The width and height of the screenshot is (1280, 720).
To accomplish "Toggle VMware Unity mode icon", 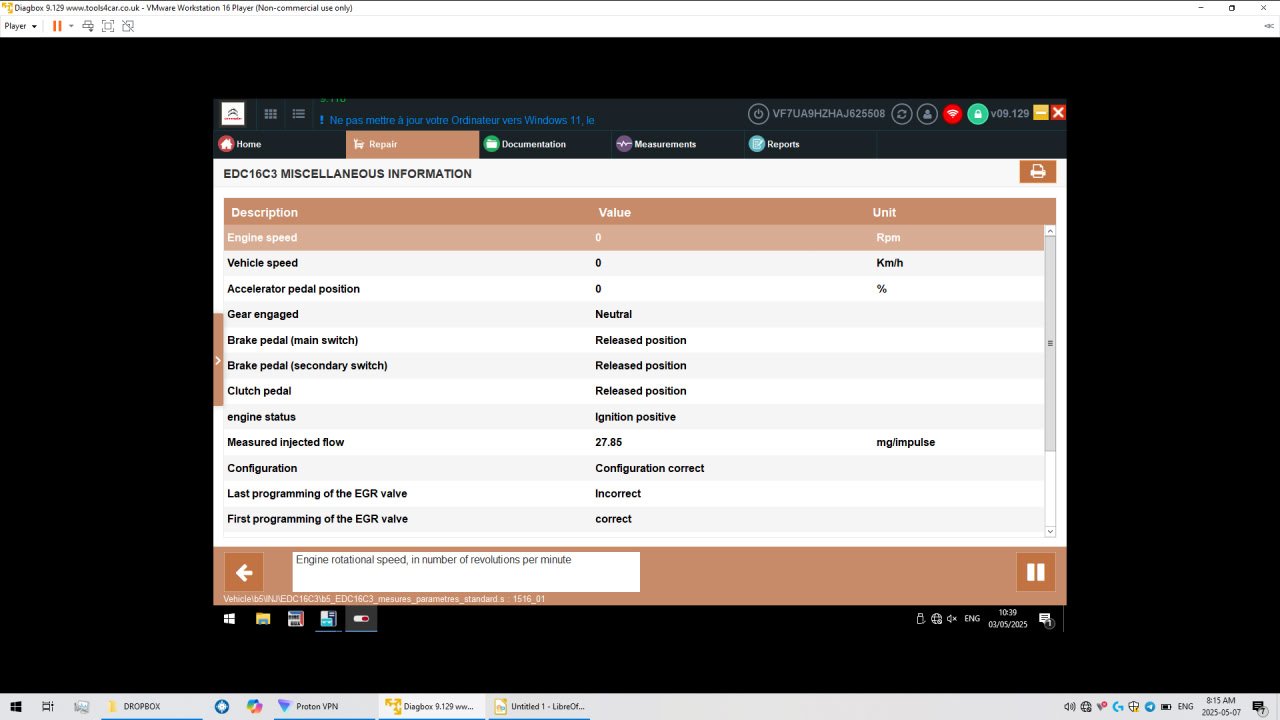I will tap(128, 26).
